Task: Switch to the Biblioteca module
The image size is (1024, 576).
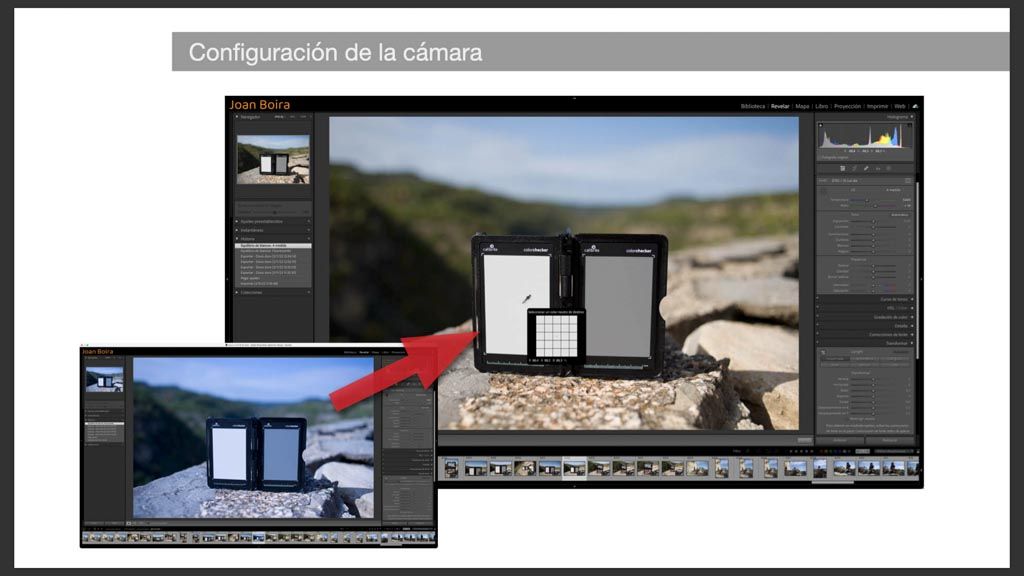Action: click(x=752, y=105)
